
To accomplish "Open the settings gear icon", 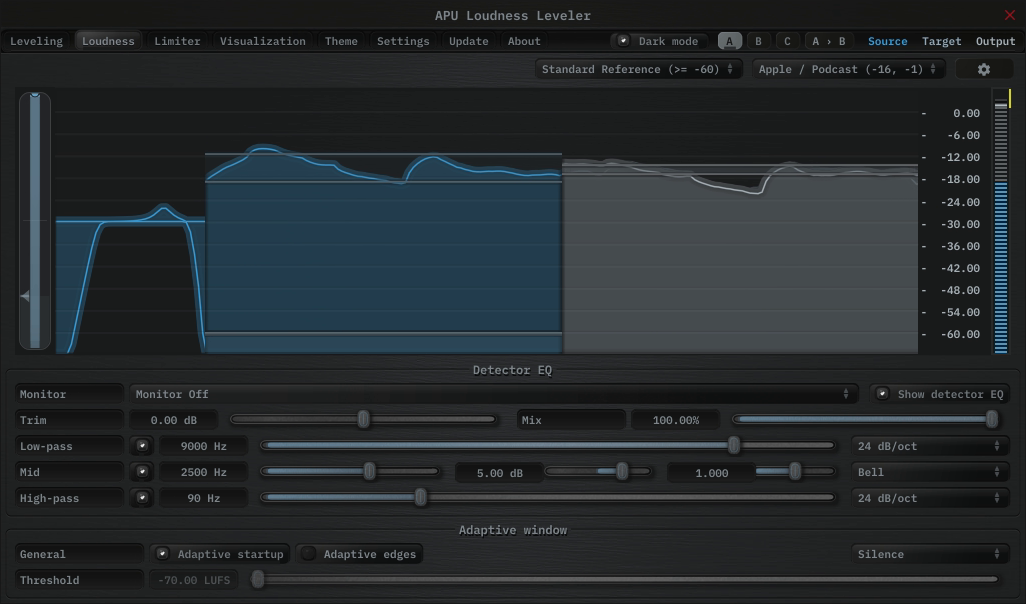I will [984, 68].
